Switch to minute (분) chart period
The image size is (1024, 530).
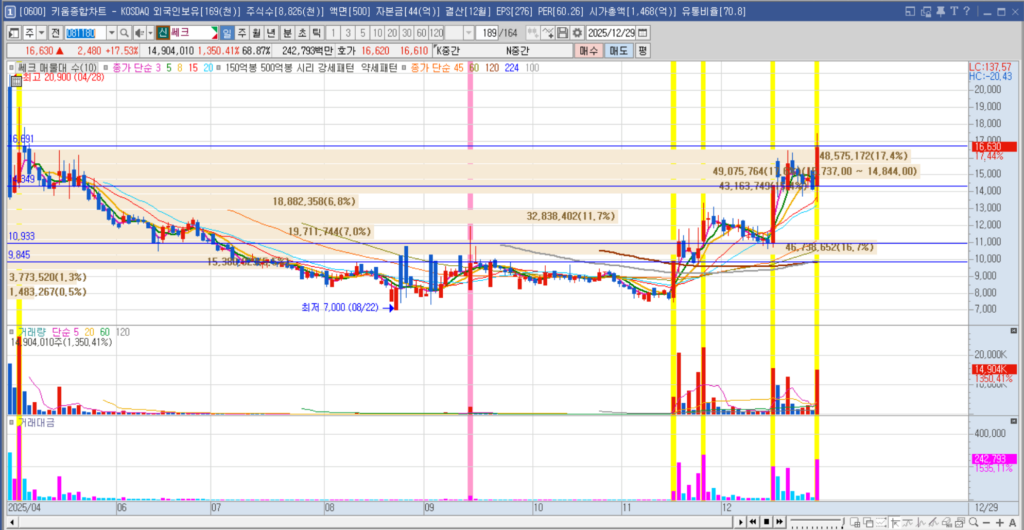point(288,32)
